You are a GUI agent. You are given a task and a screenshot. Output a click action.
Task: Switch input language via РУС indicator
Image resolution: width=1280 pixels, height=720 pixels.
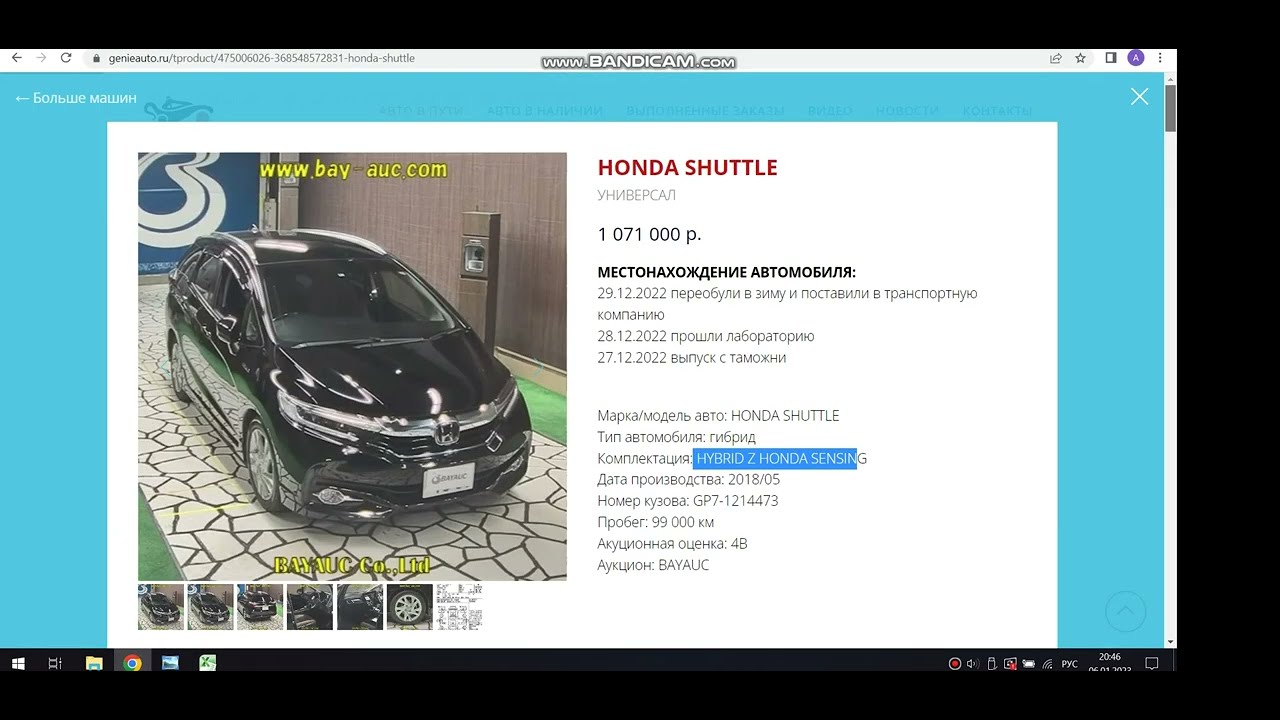pyautogui.click(x=1070, y=664)
